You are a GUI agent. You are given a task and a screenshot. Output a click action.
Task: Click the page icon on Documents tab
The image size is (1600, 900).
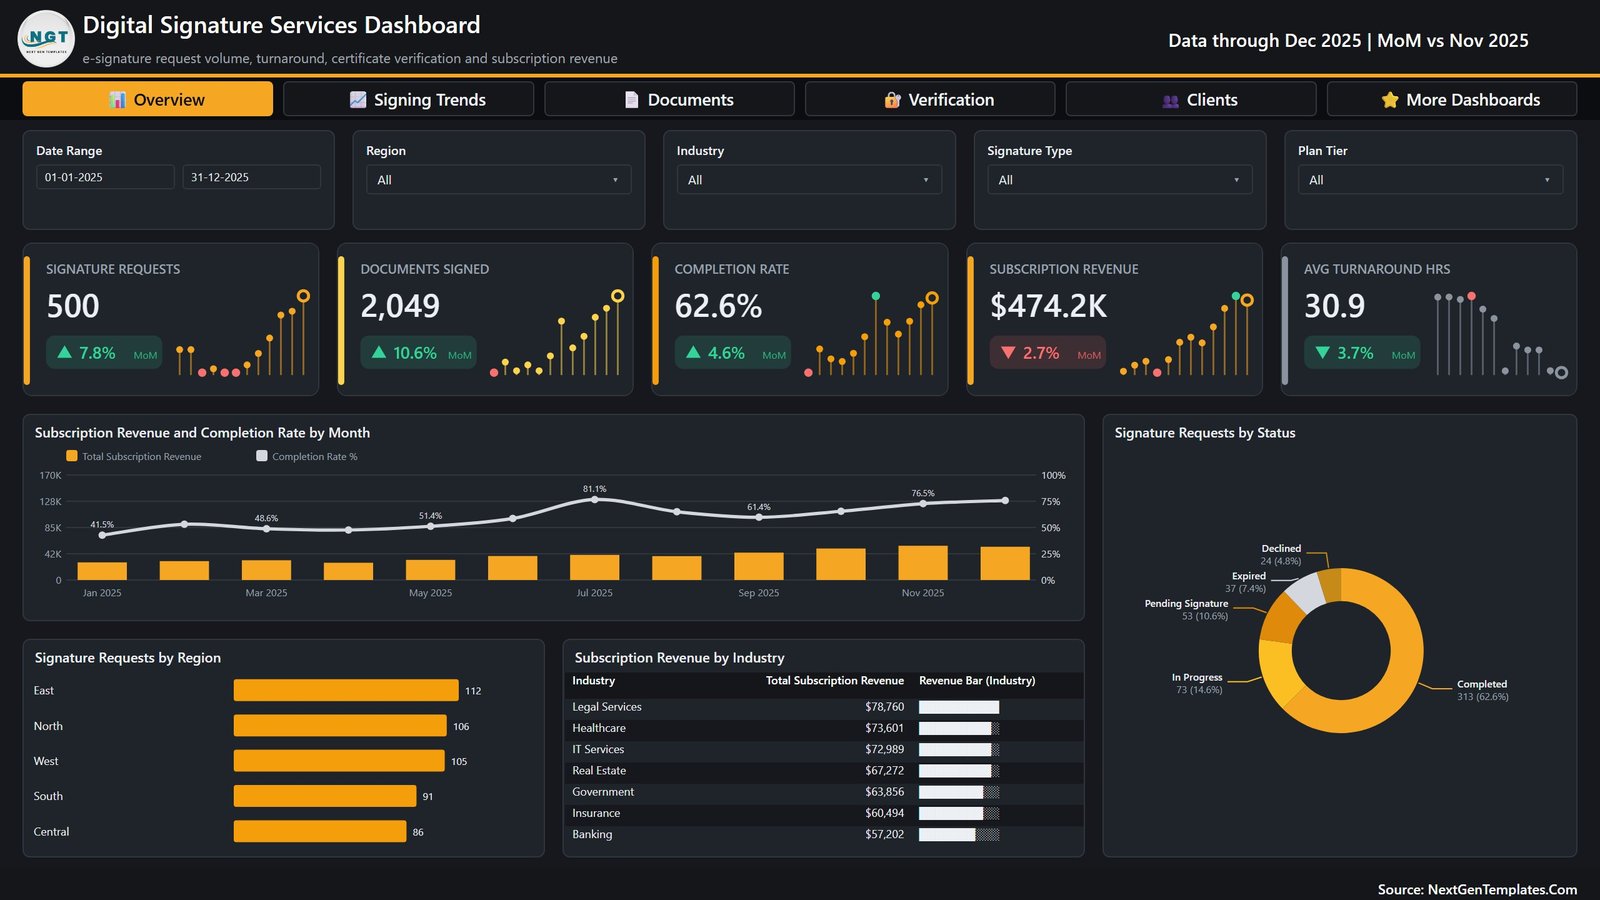tap(631, 100)
